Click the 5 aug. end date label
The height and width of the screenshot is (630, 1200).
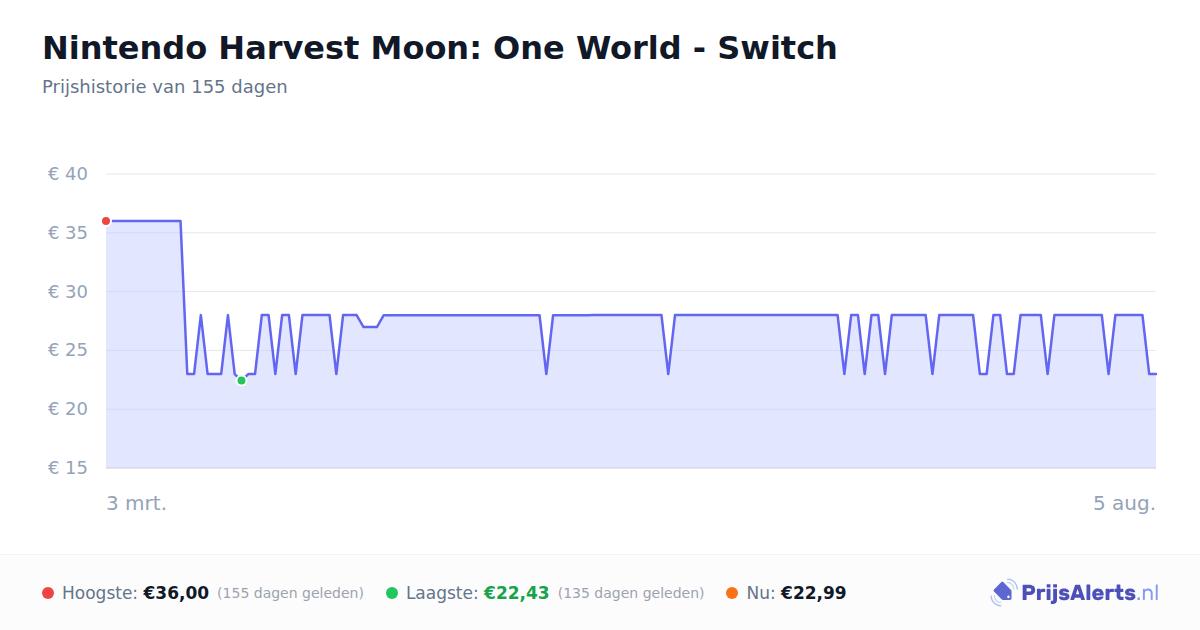pos(1124,503)
